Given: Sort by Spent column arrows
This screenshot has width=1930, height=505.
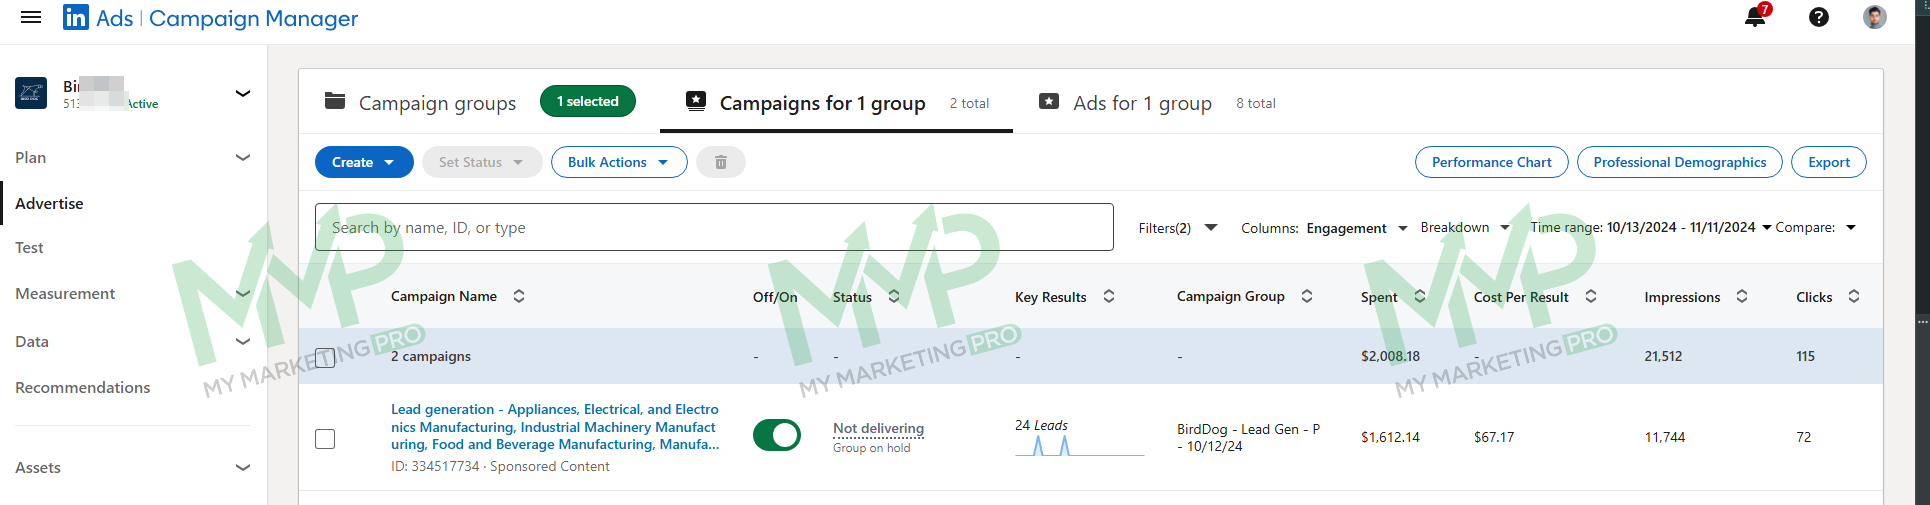Looking at the screenshot, I should coord(1420,296).
